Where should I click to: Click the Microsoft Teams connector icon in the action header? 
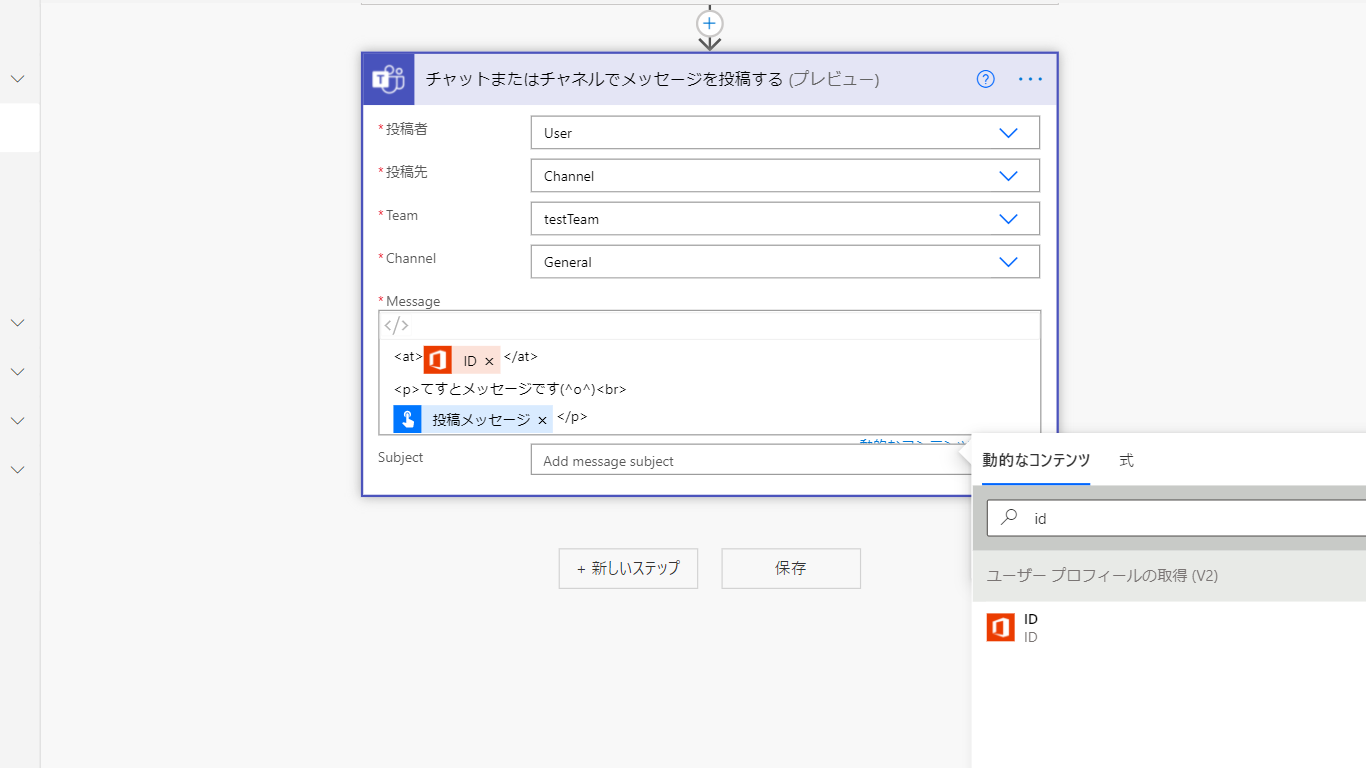388,78
